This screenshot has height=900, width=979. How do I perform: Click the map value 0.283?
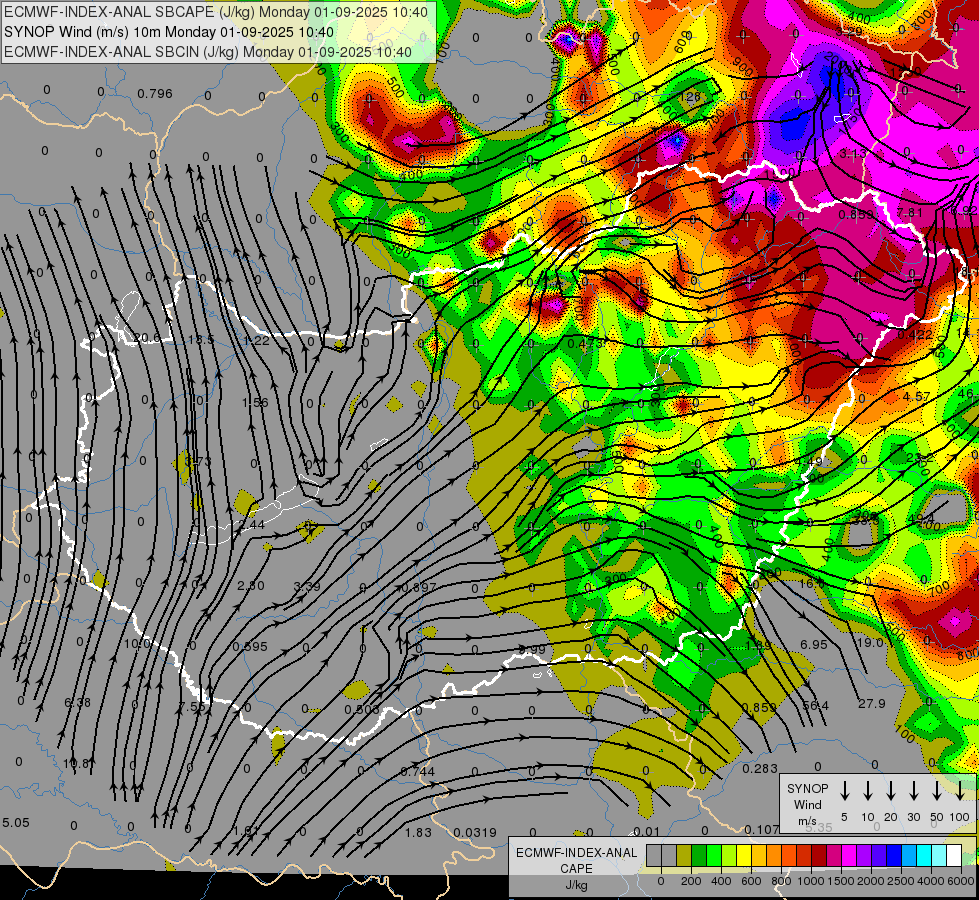[x=760, y=769]
